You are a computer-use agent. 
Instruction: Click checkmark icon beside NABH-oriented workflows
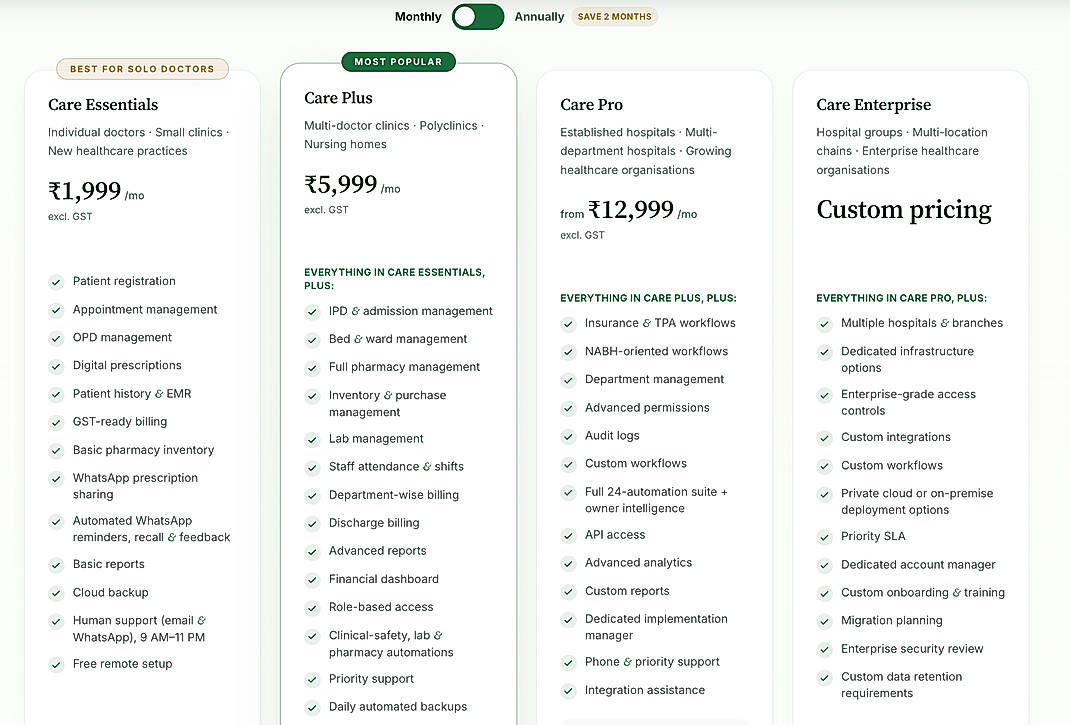click(568, 352)
